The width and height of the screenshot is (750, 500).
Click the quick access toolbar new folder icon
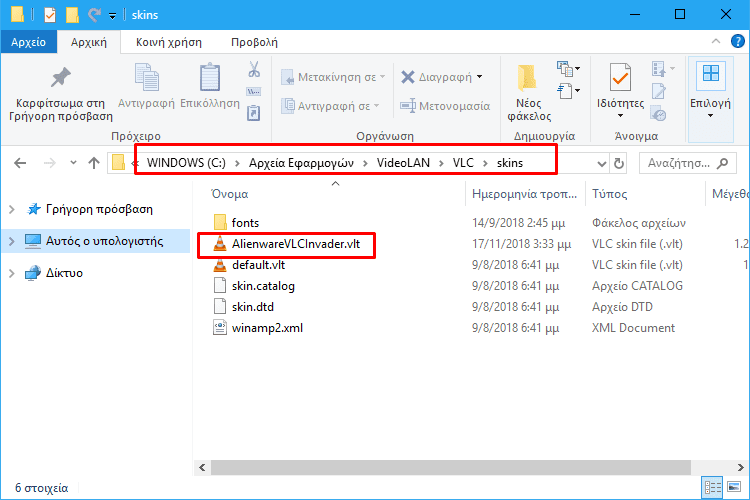(x=72, y=15)
